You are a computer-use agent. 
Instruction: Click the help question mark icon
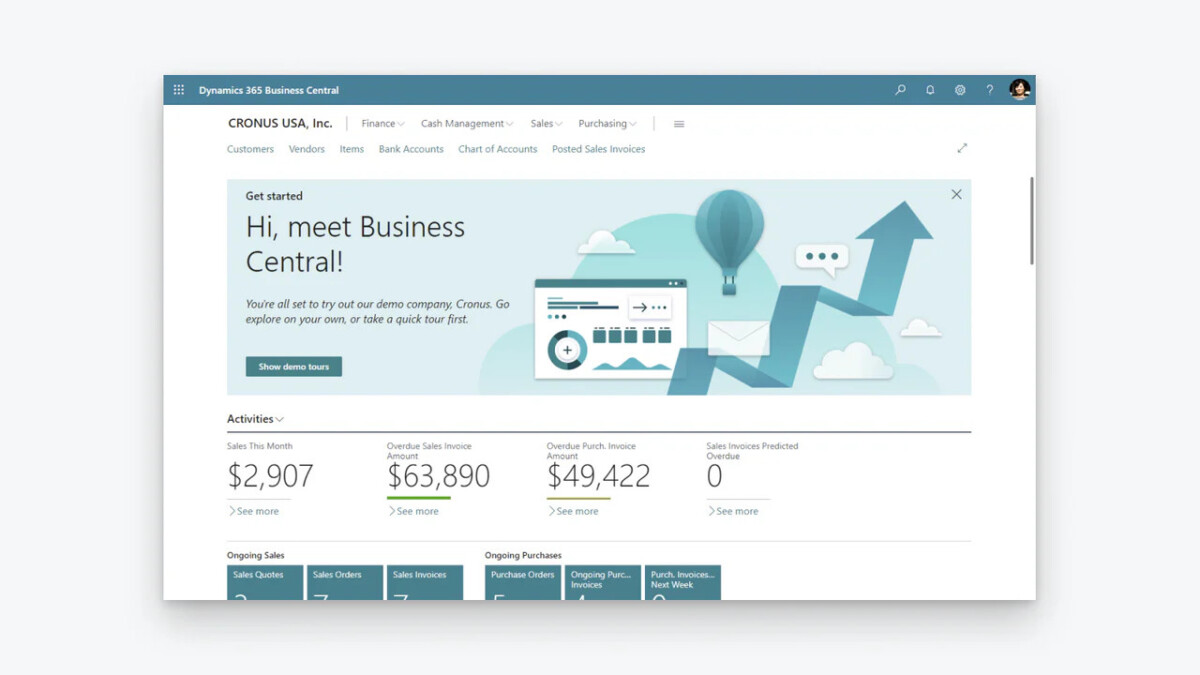pyautogui.click(x=989, y=90)
